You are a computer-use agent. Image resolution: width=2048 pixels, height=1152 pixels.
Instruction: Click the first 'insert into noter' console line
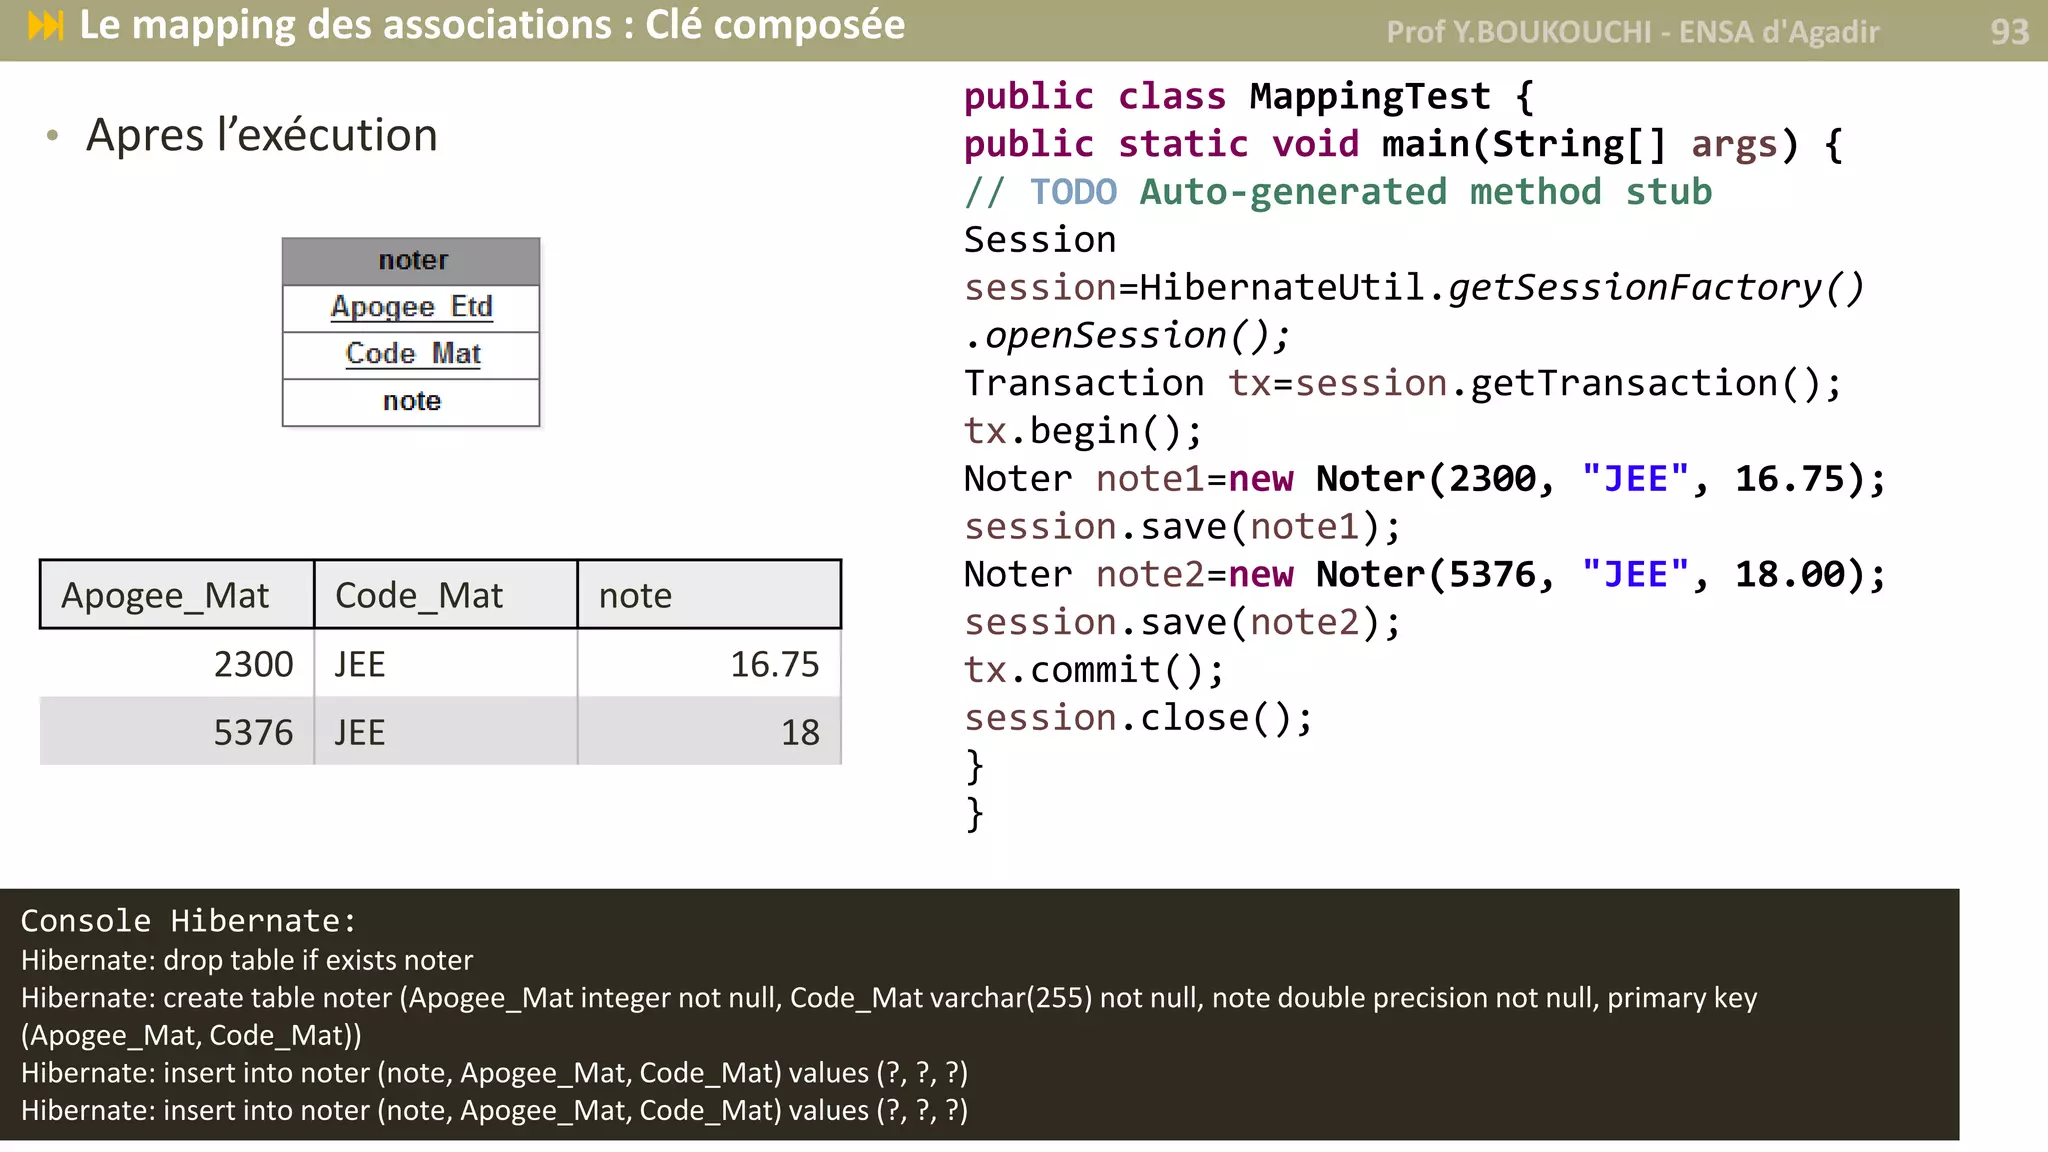tap(495, 1073)
